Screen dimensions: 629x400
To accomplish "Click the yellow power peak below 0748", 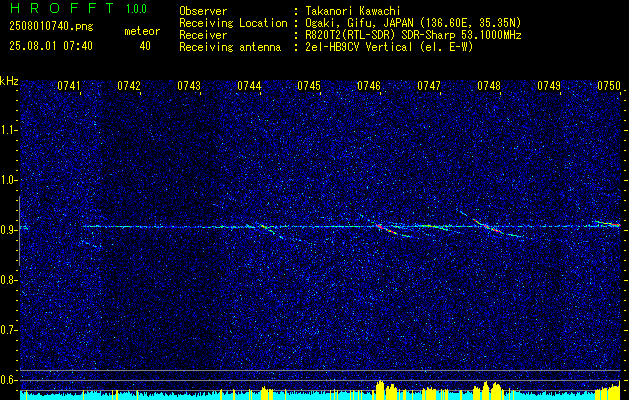I will (x=487, y=390).
